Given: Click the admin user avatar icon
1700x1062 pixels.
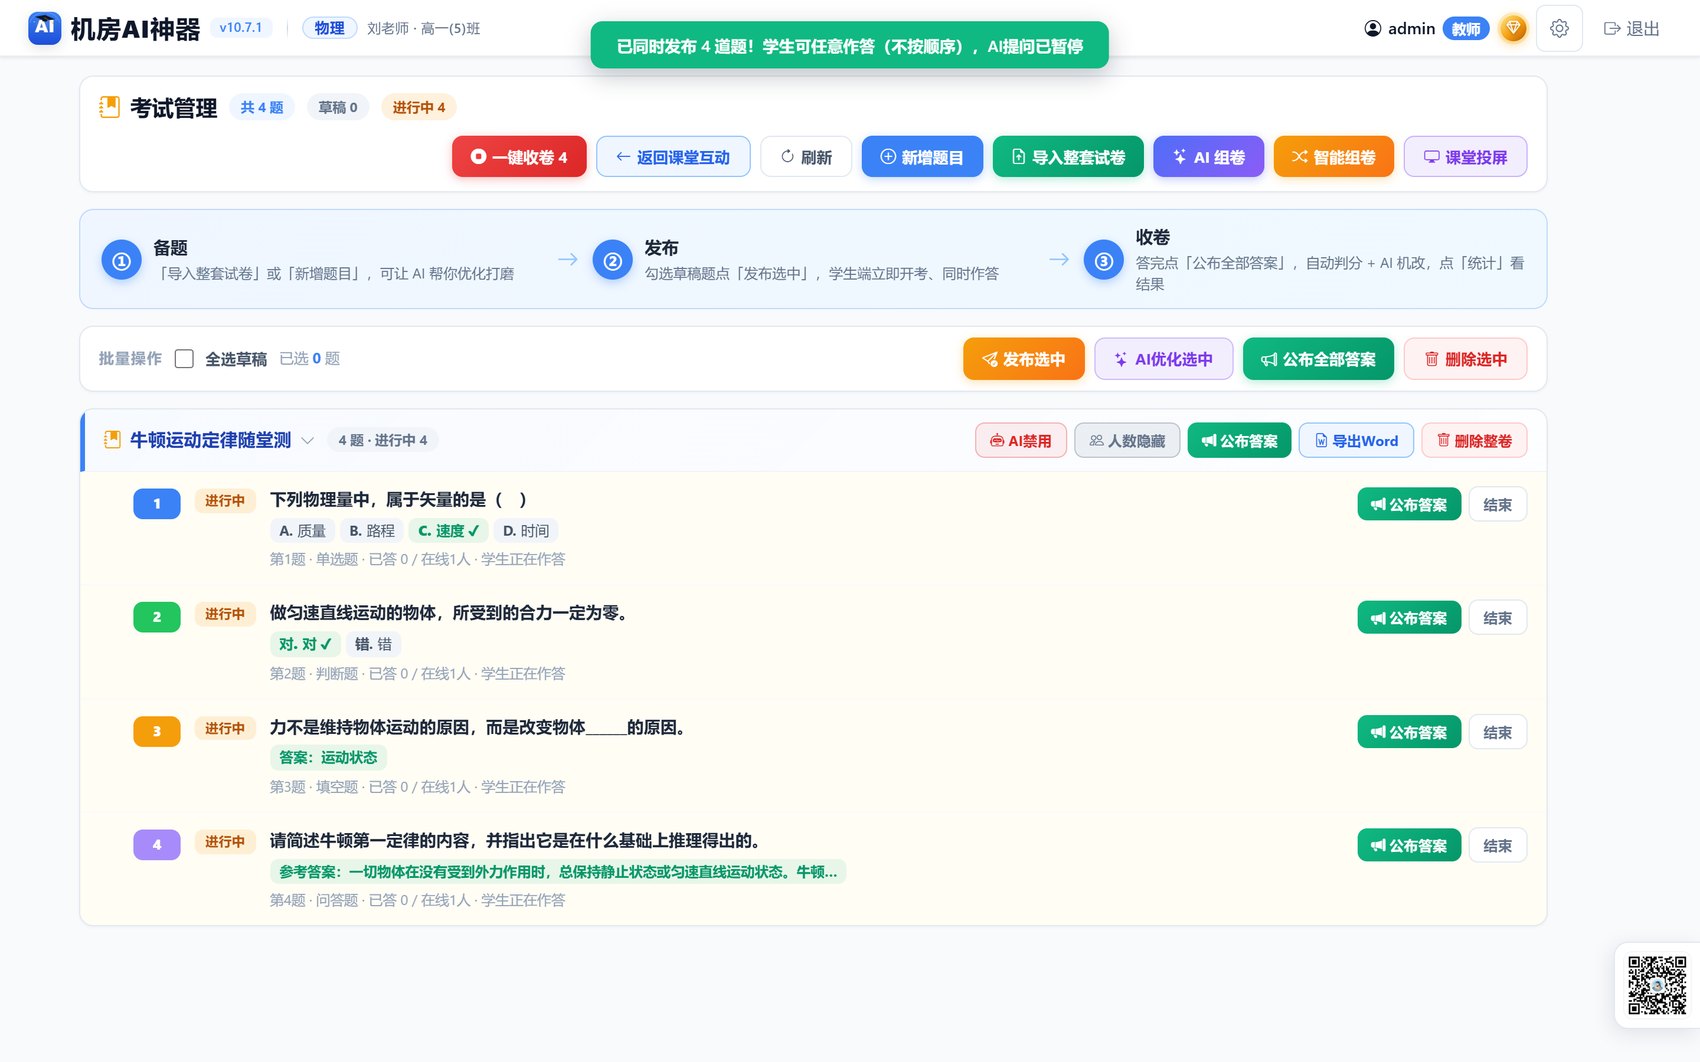Looking at the screenshot, I should (x=1373, y=29).
